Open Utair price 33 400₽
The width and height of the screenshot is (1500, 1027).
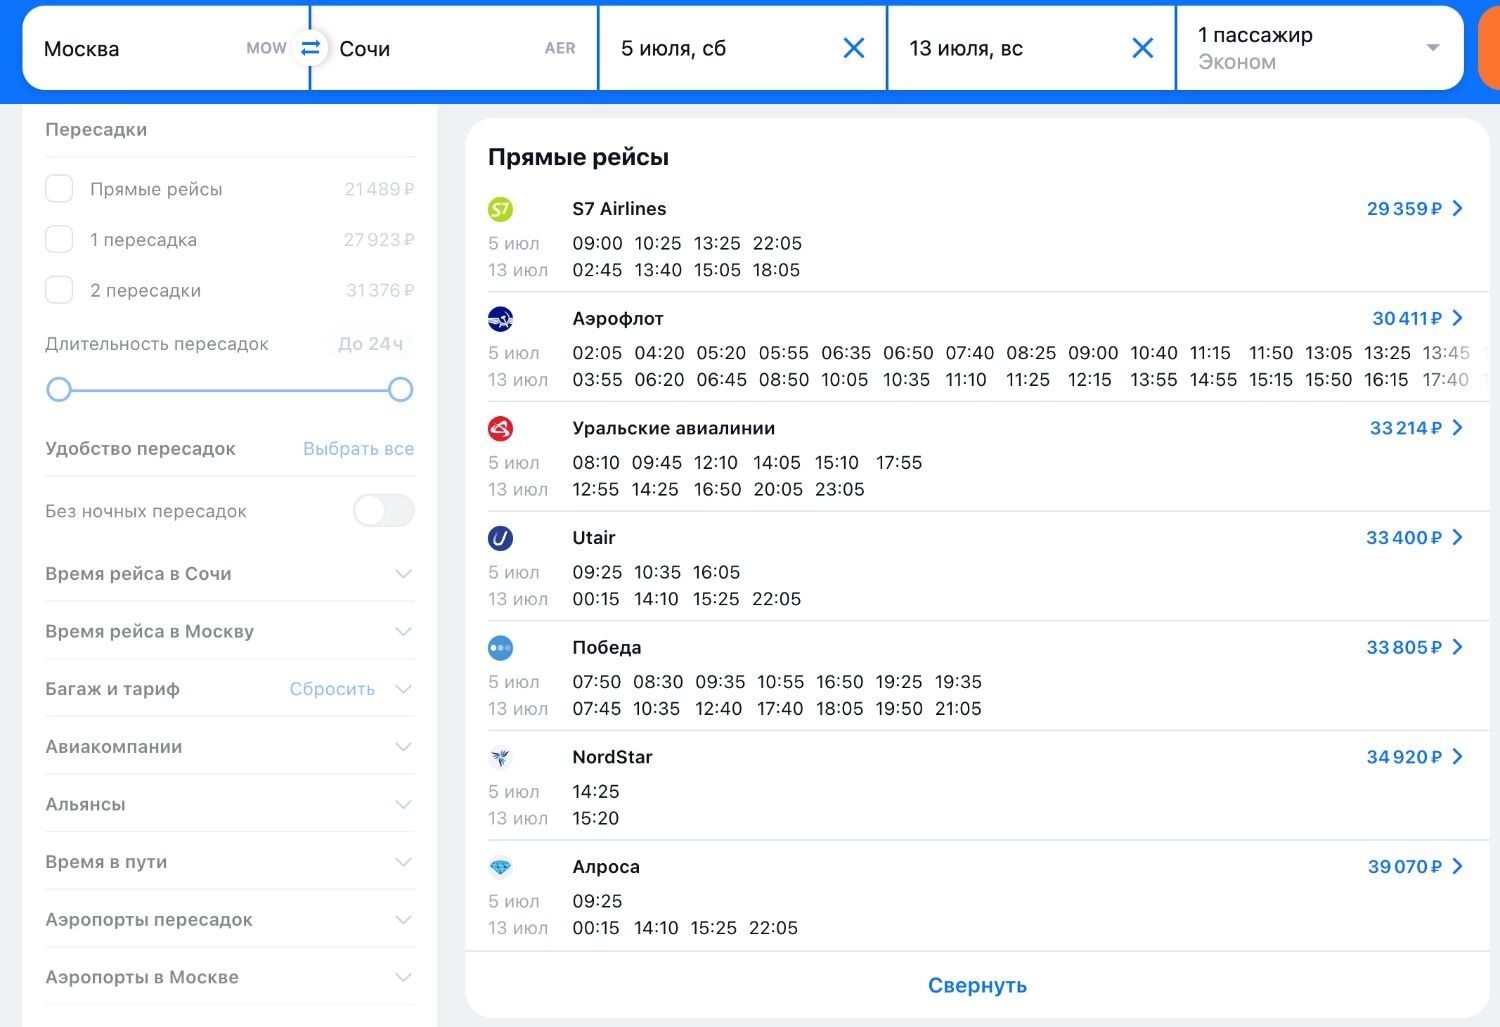click(1404, 537)
